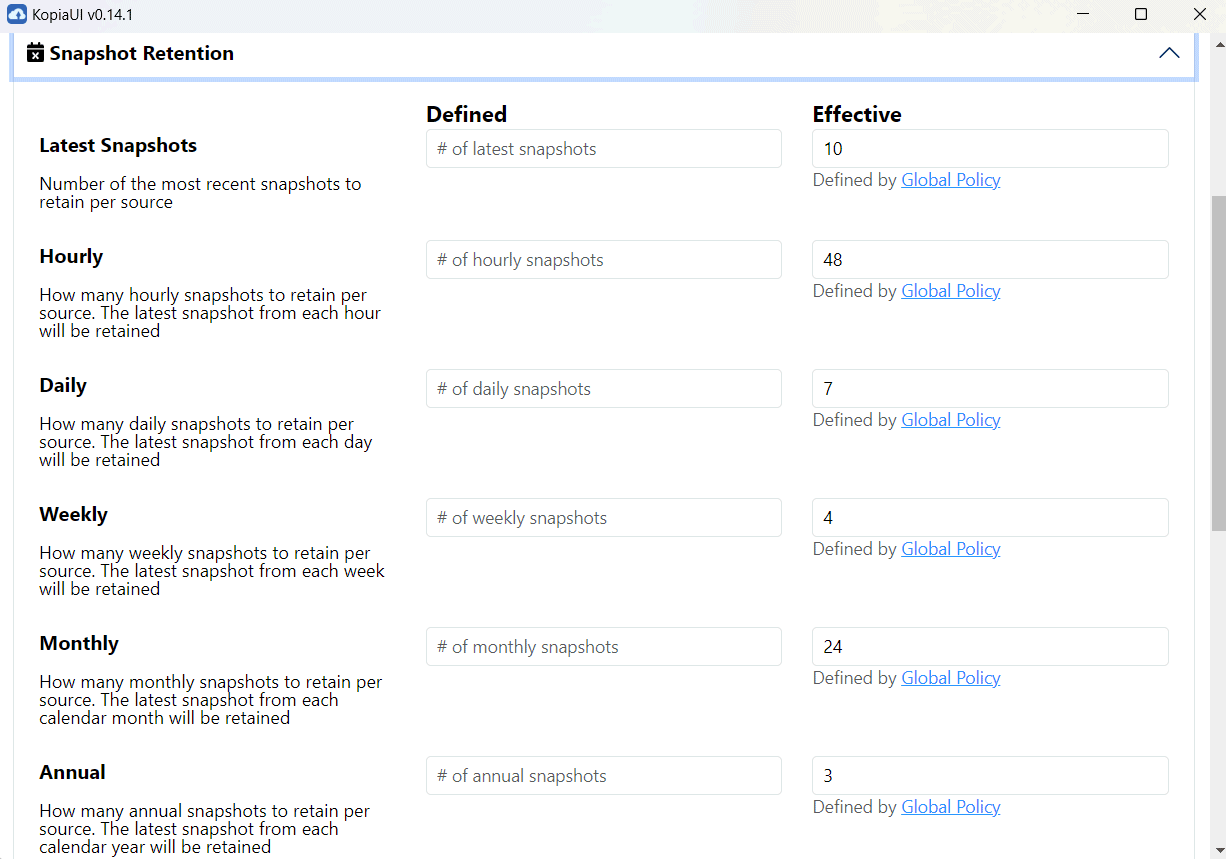This screenshot has height=859, width=1226.
Task: Focus the defined daily snapshots field
Action: (x=603, y=389)
